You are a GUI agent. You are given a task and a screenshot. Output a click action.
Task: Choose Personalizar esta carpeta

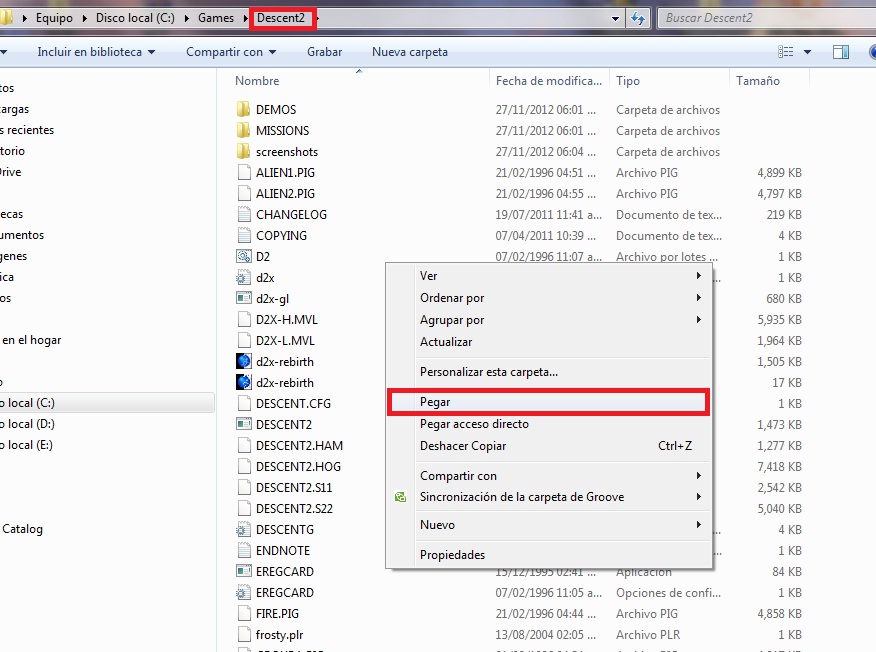(489, 372)
